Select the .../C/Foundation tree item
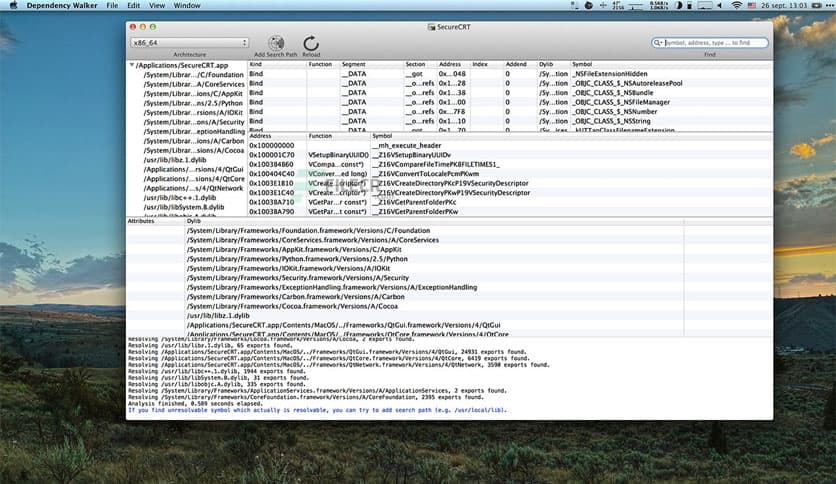This screenshot has width=836, height=484. pos(193,75)
